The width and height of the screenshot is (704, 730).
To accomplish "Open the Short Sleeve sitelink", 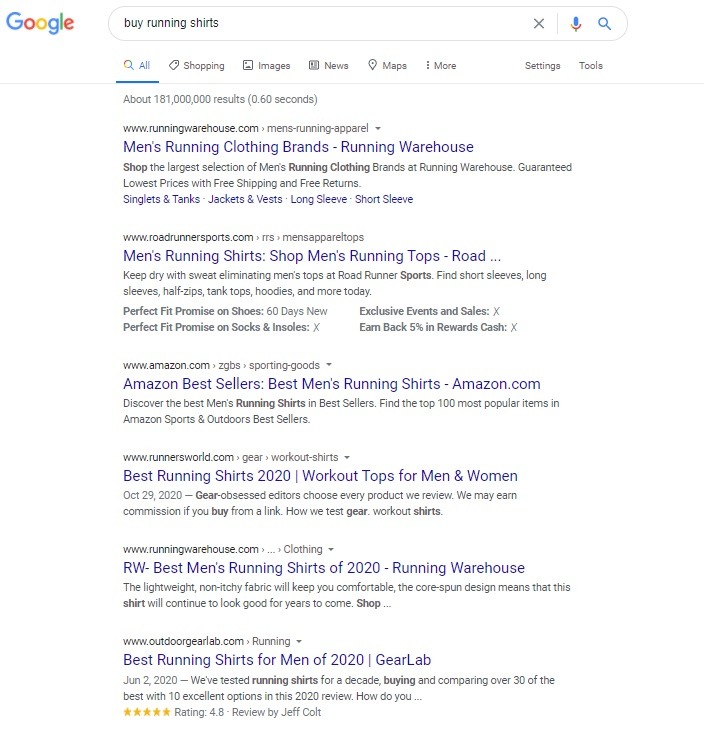I will (x=384, y=199).
